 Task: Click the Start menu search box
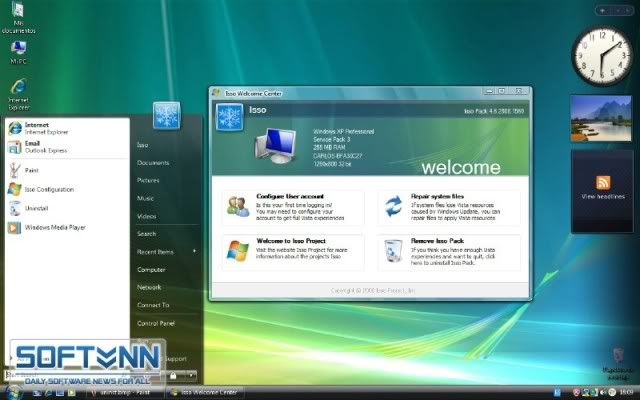click(67, 375)
